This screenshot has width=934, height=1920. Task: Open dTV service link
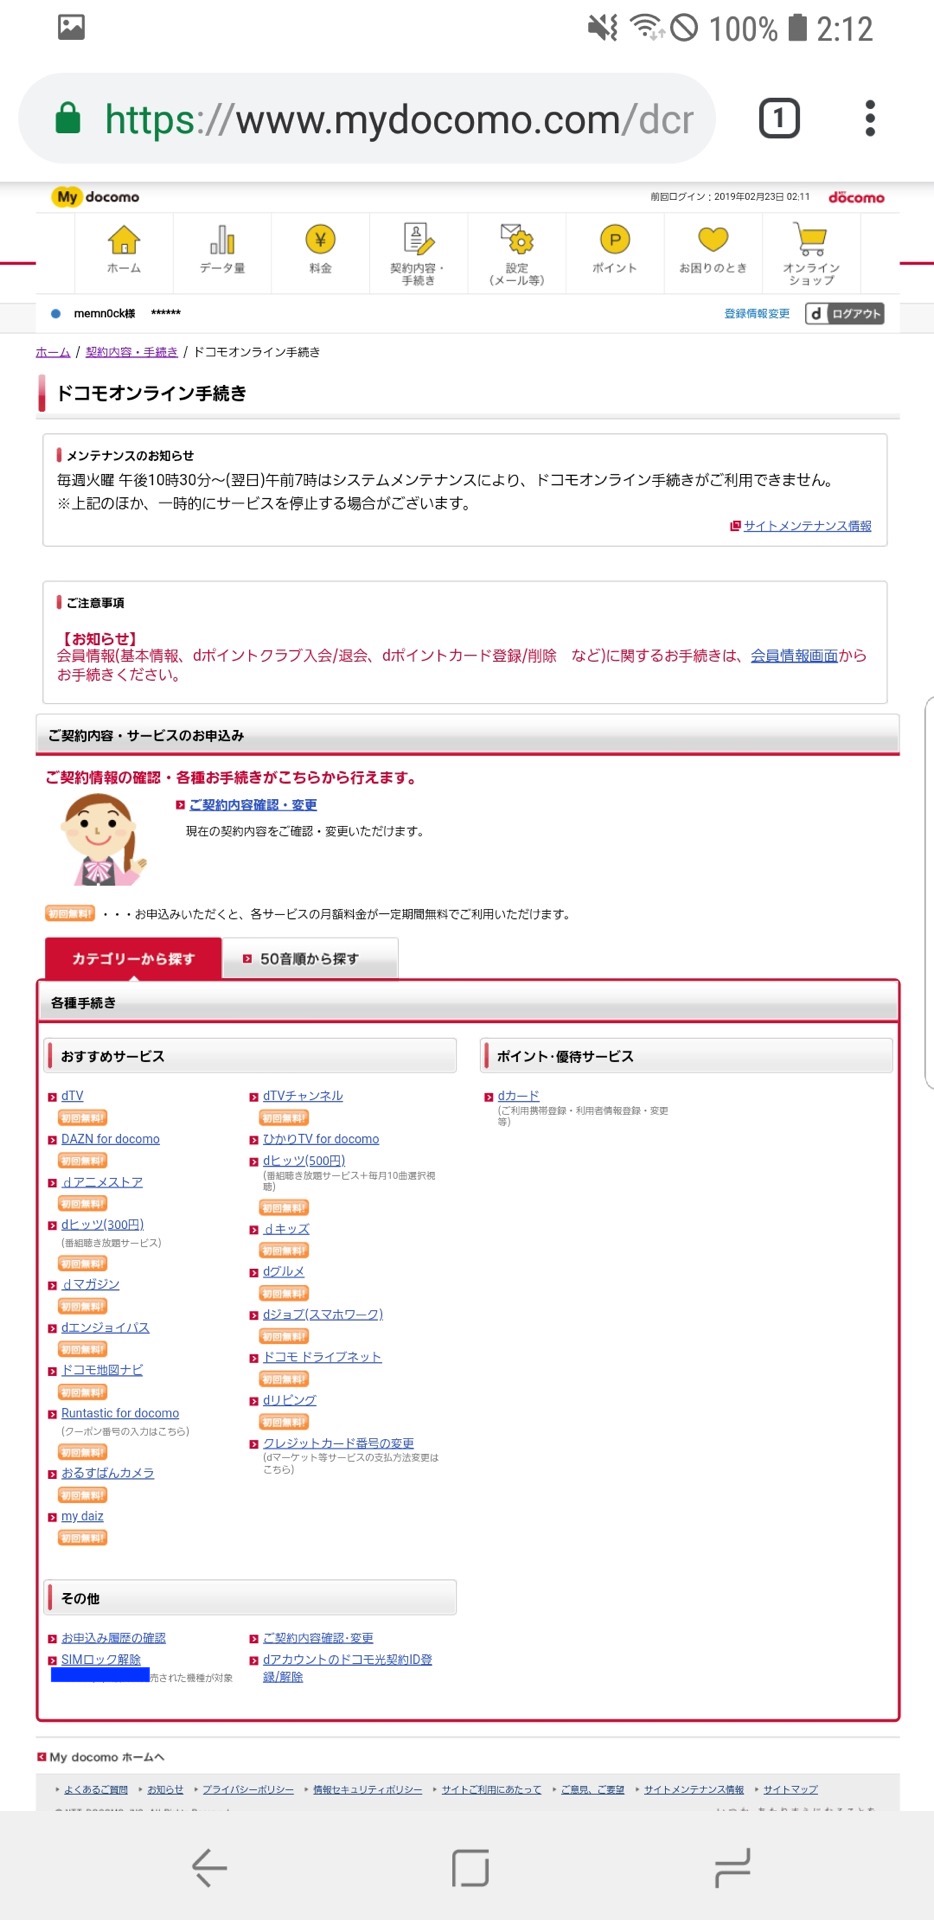pos(72,1096)
